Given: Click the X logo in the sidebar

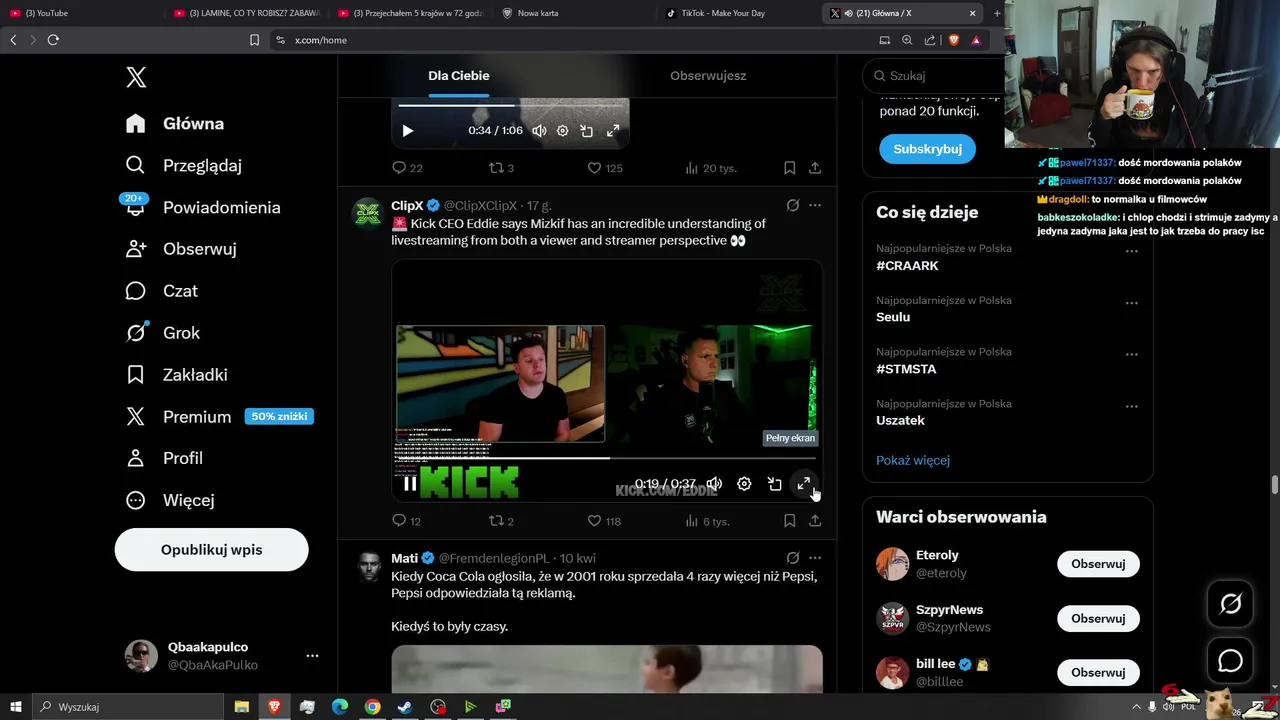Looking at the screenshot, I should click(136, 77).
